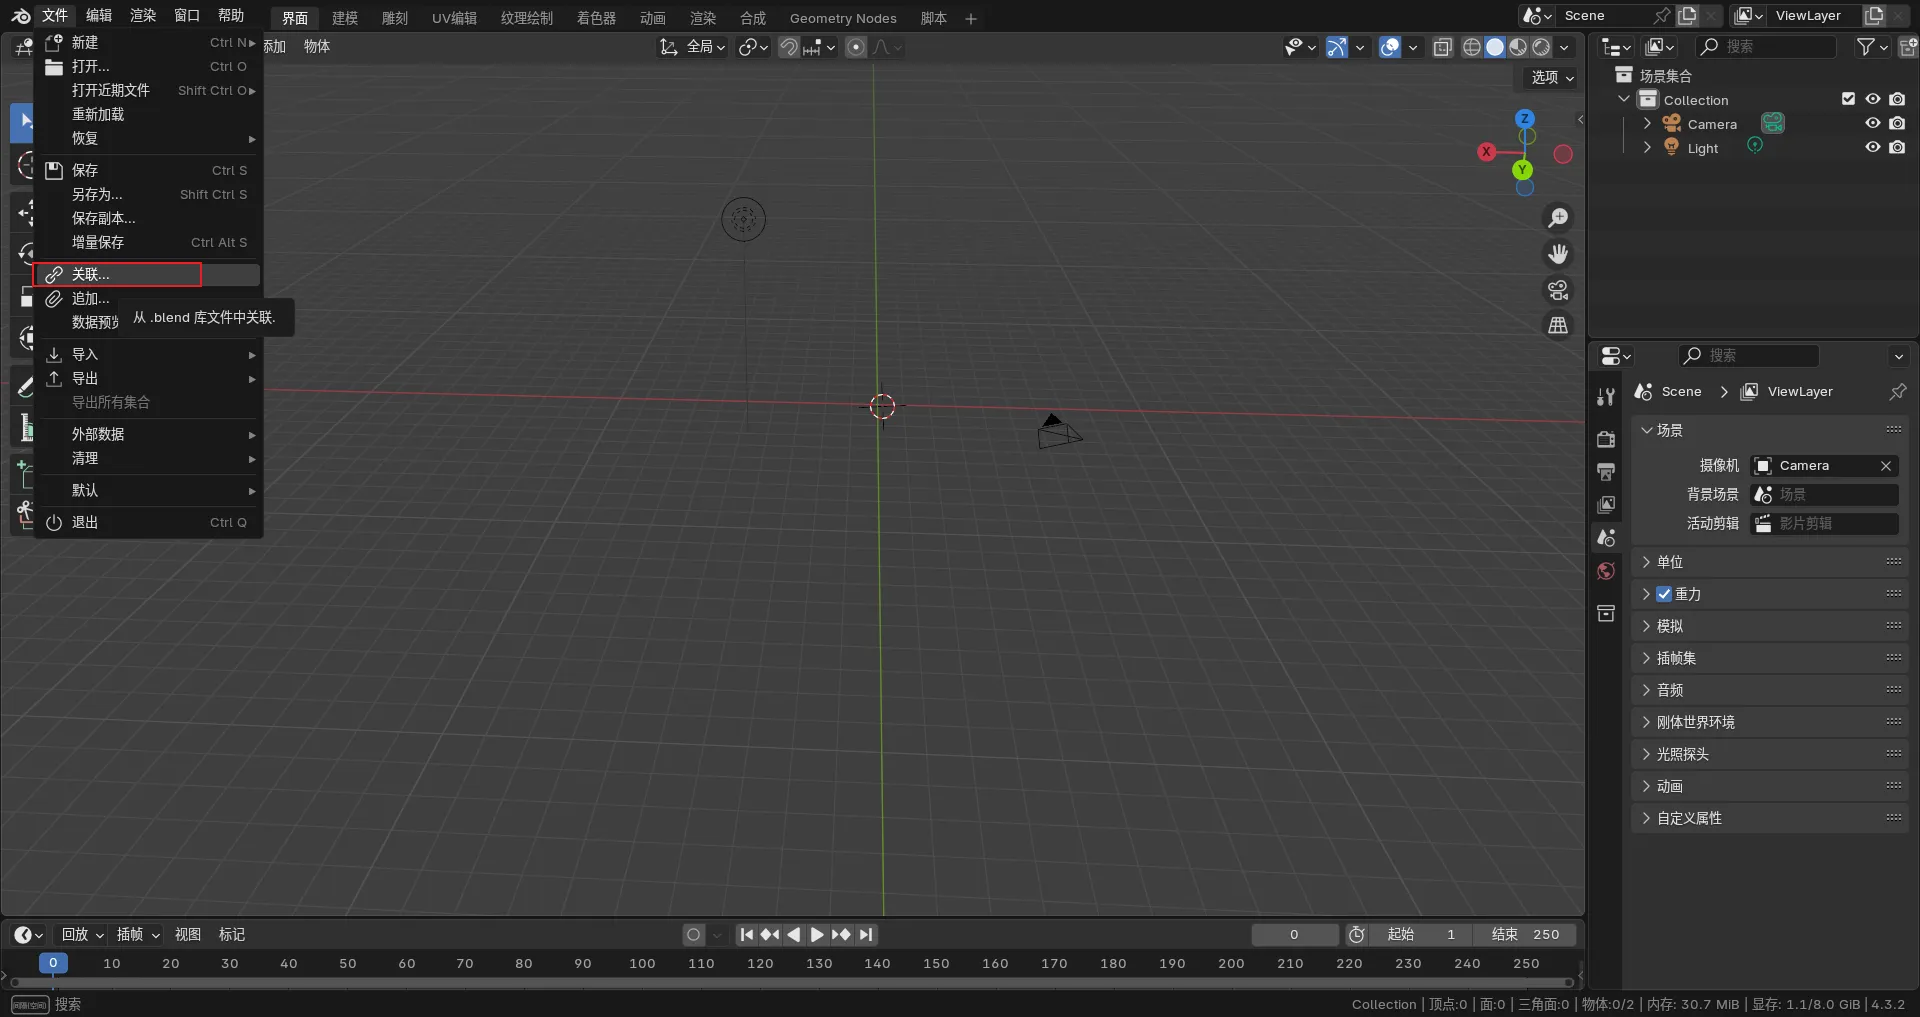Toggle X-ray display in viewport header
The width and height of the screenshot is (1920, 1017).
click(x=1442, y=47)
